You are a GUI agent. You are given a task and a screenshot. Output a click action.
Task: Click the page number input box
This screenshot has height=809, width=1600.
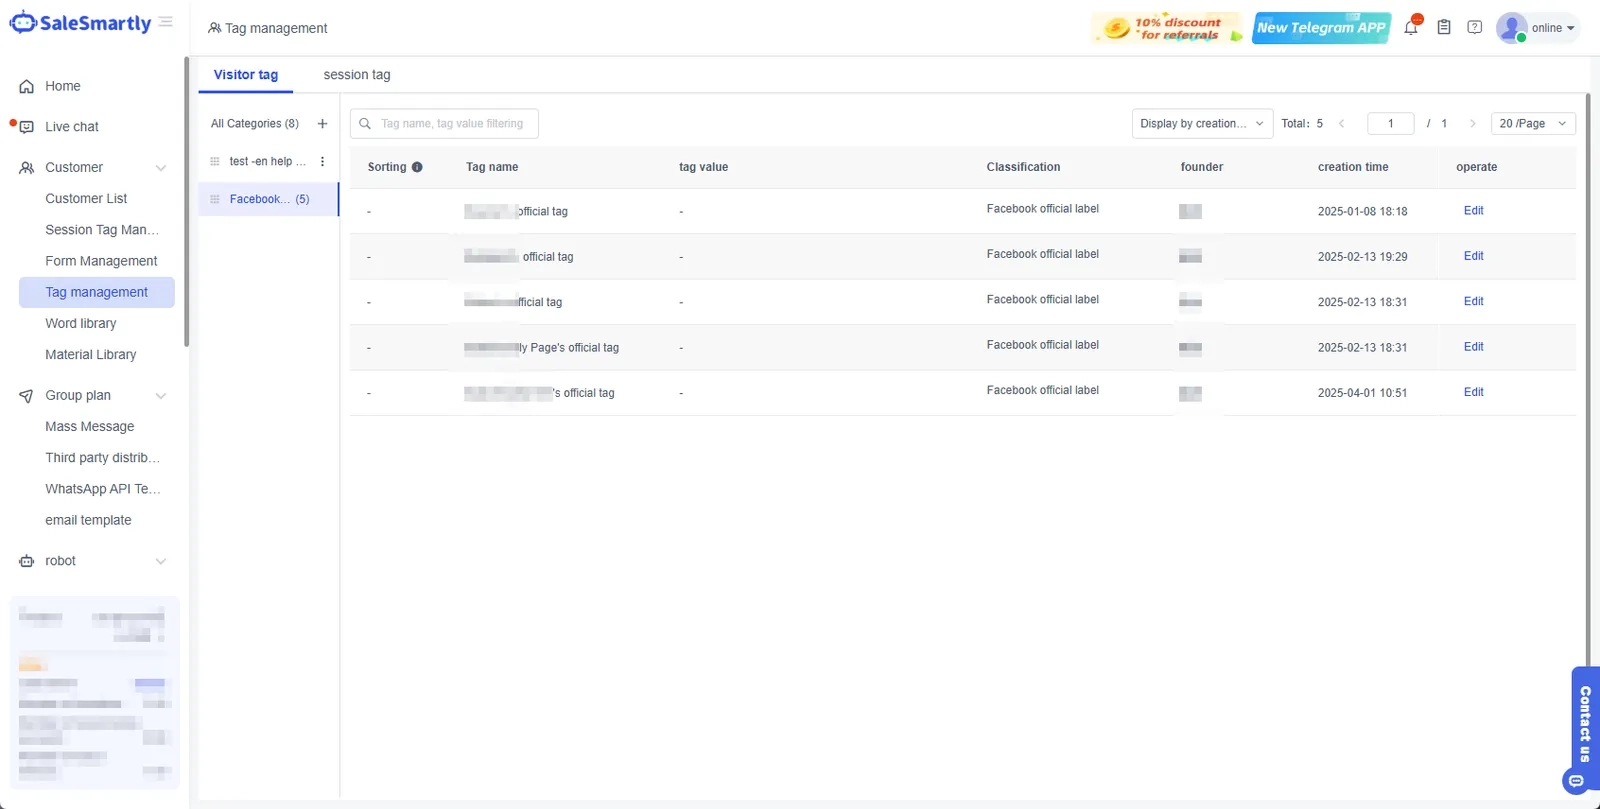click(x=1390, y=124)
